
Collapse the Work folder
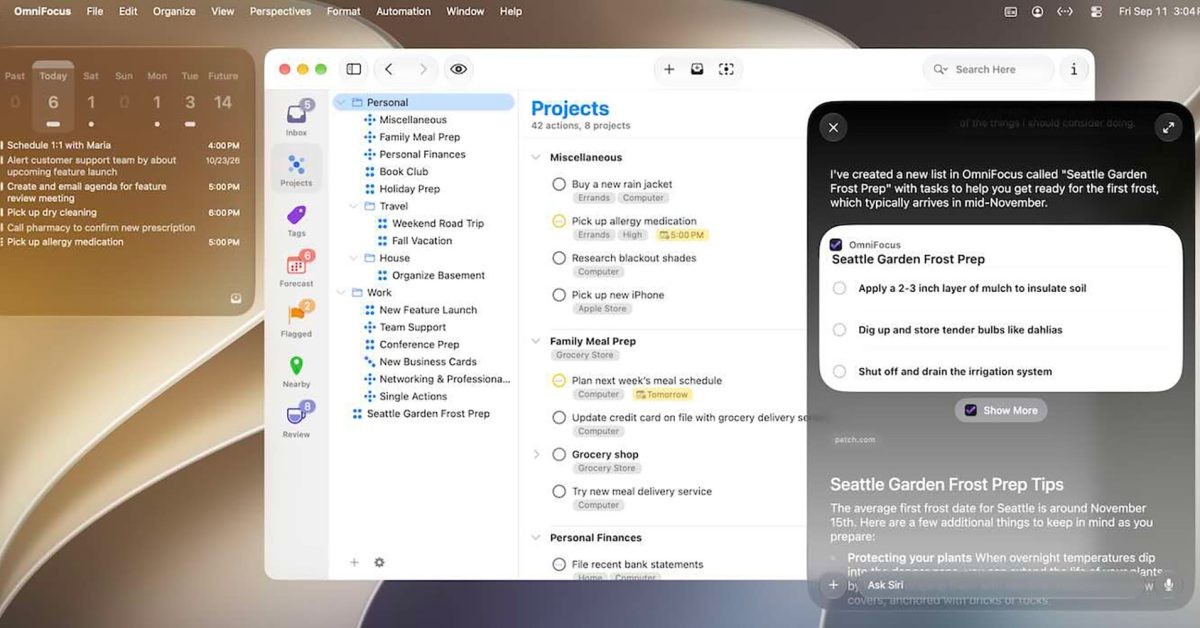click(341, 293)
